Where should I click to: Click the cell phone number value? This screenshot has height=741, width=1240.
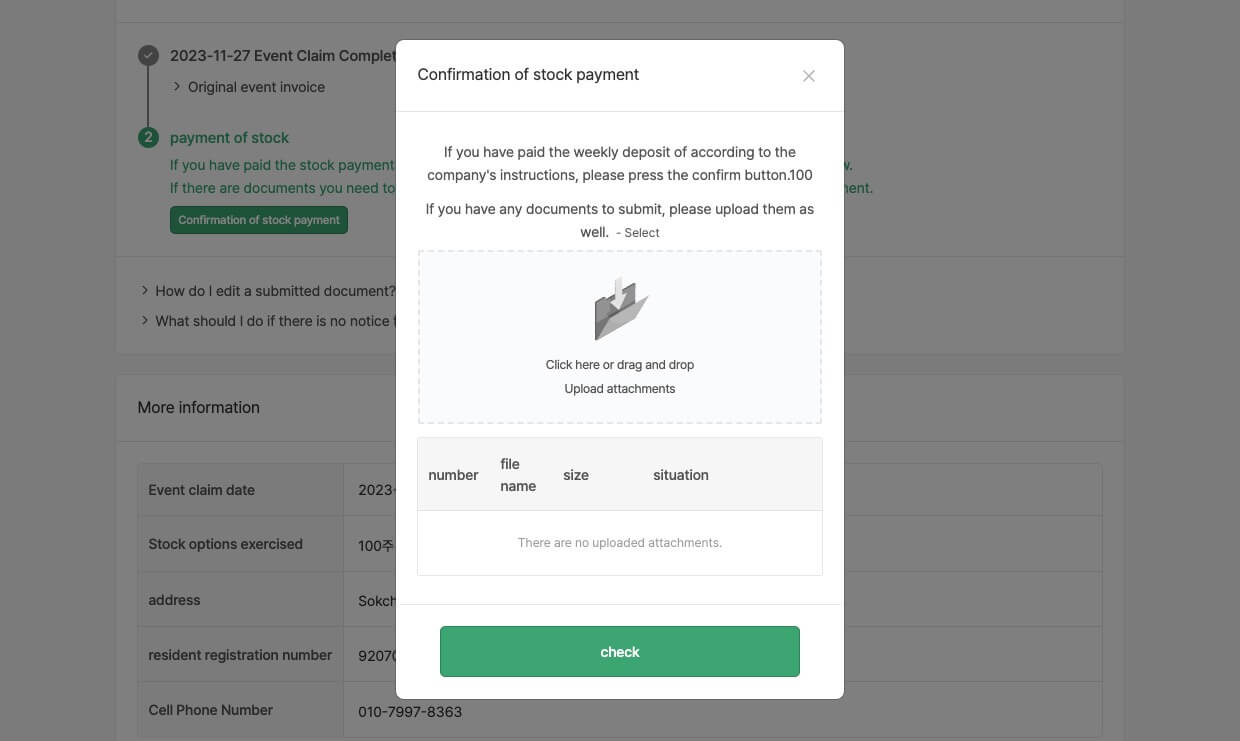coord(410,712)
